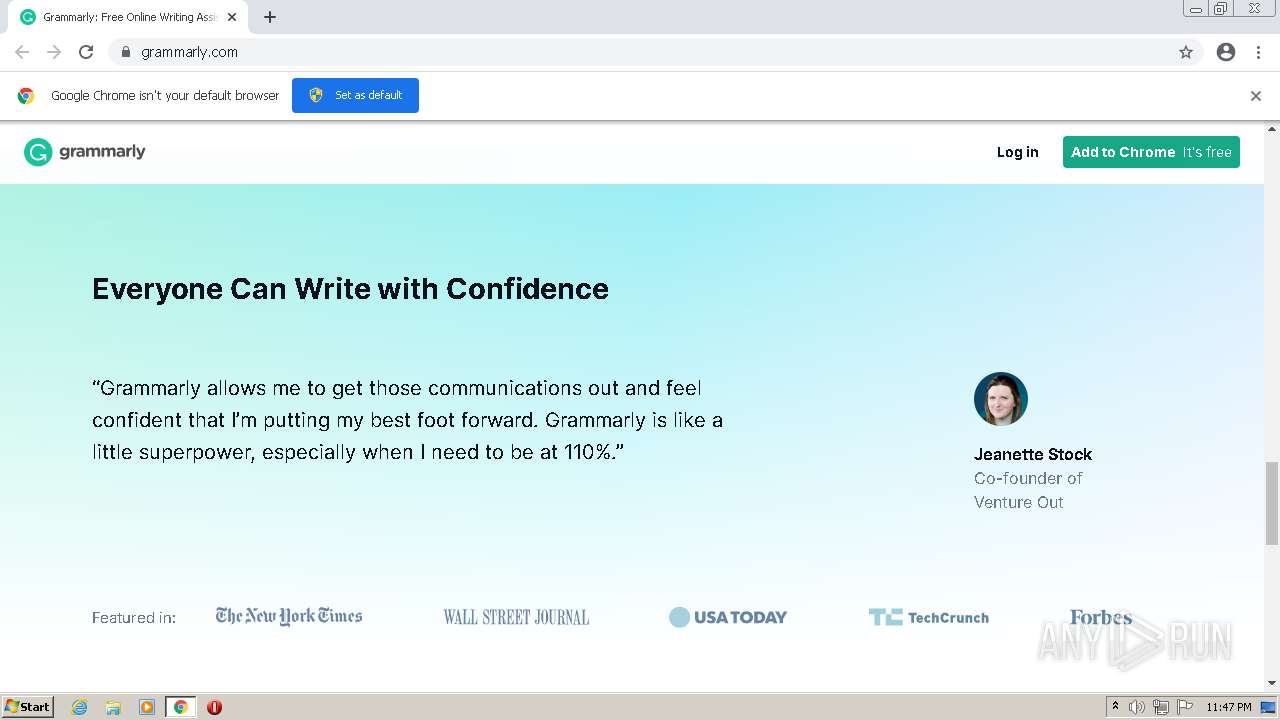Click the Chrome icon in the taskbar

(x=181, y=707)
